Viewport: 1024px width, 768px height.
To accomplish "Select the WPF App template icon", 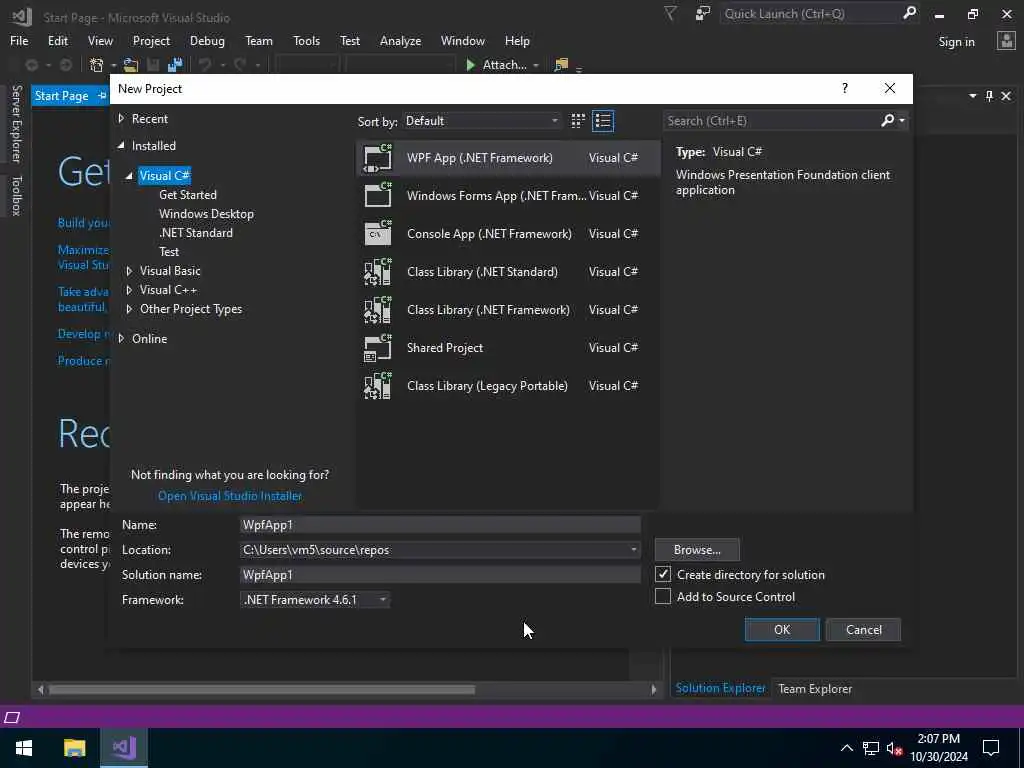I will coord(377,158).
